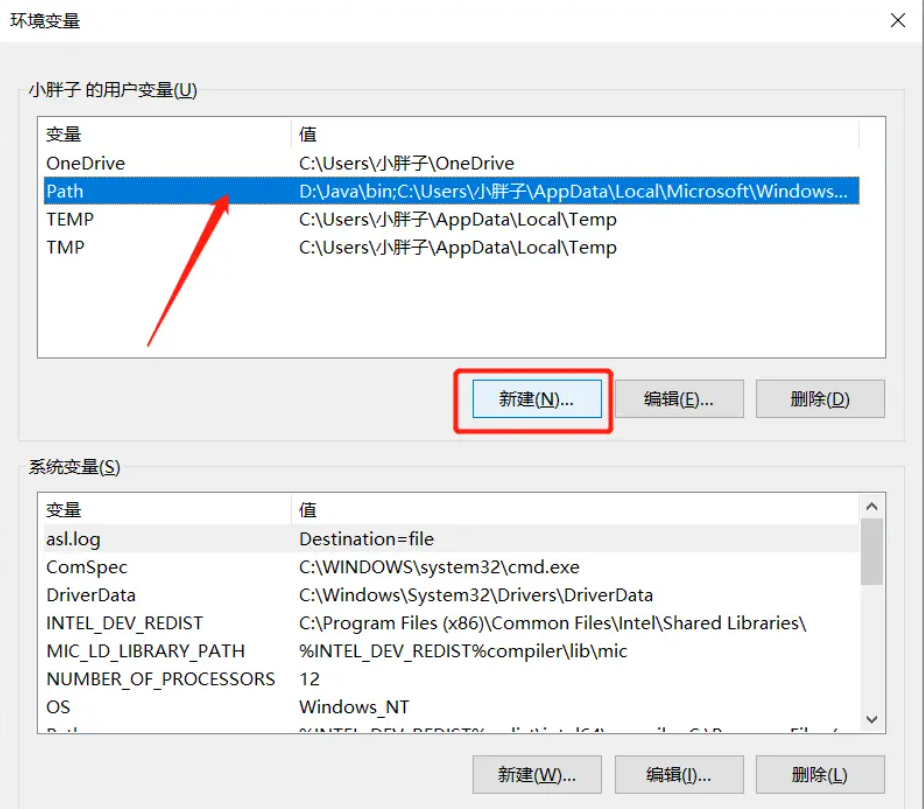924x809 pixels.
Task: Select the INTEL_DEV_REDIST system variable name
Action: (124, 623)
